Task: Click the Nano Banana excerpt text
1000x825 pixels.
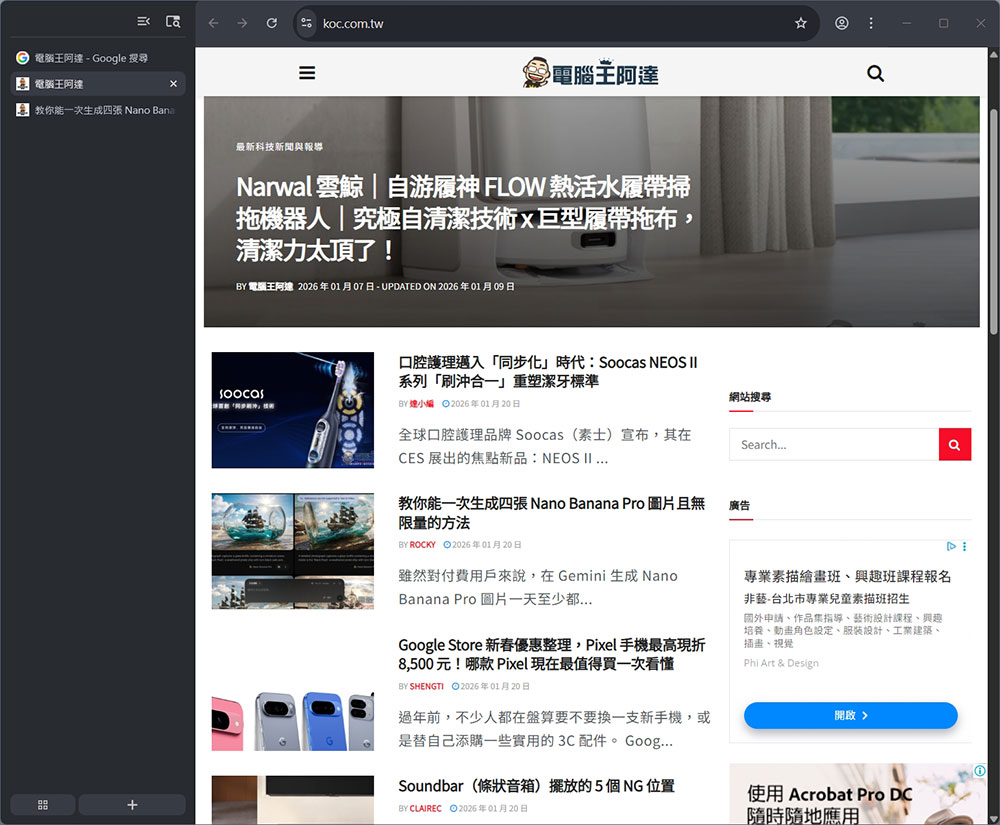Action: point(538,588)
